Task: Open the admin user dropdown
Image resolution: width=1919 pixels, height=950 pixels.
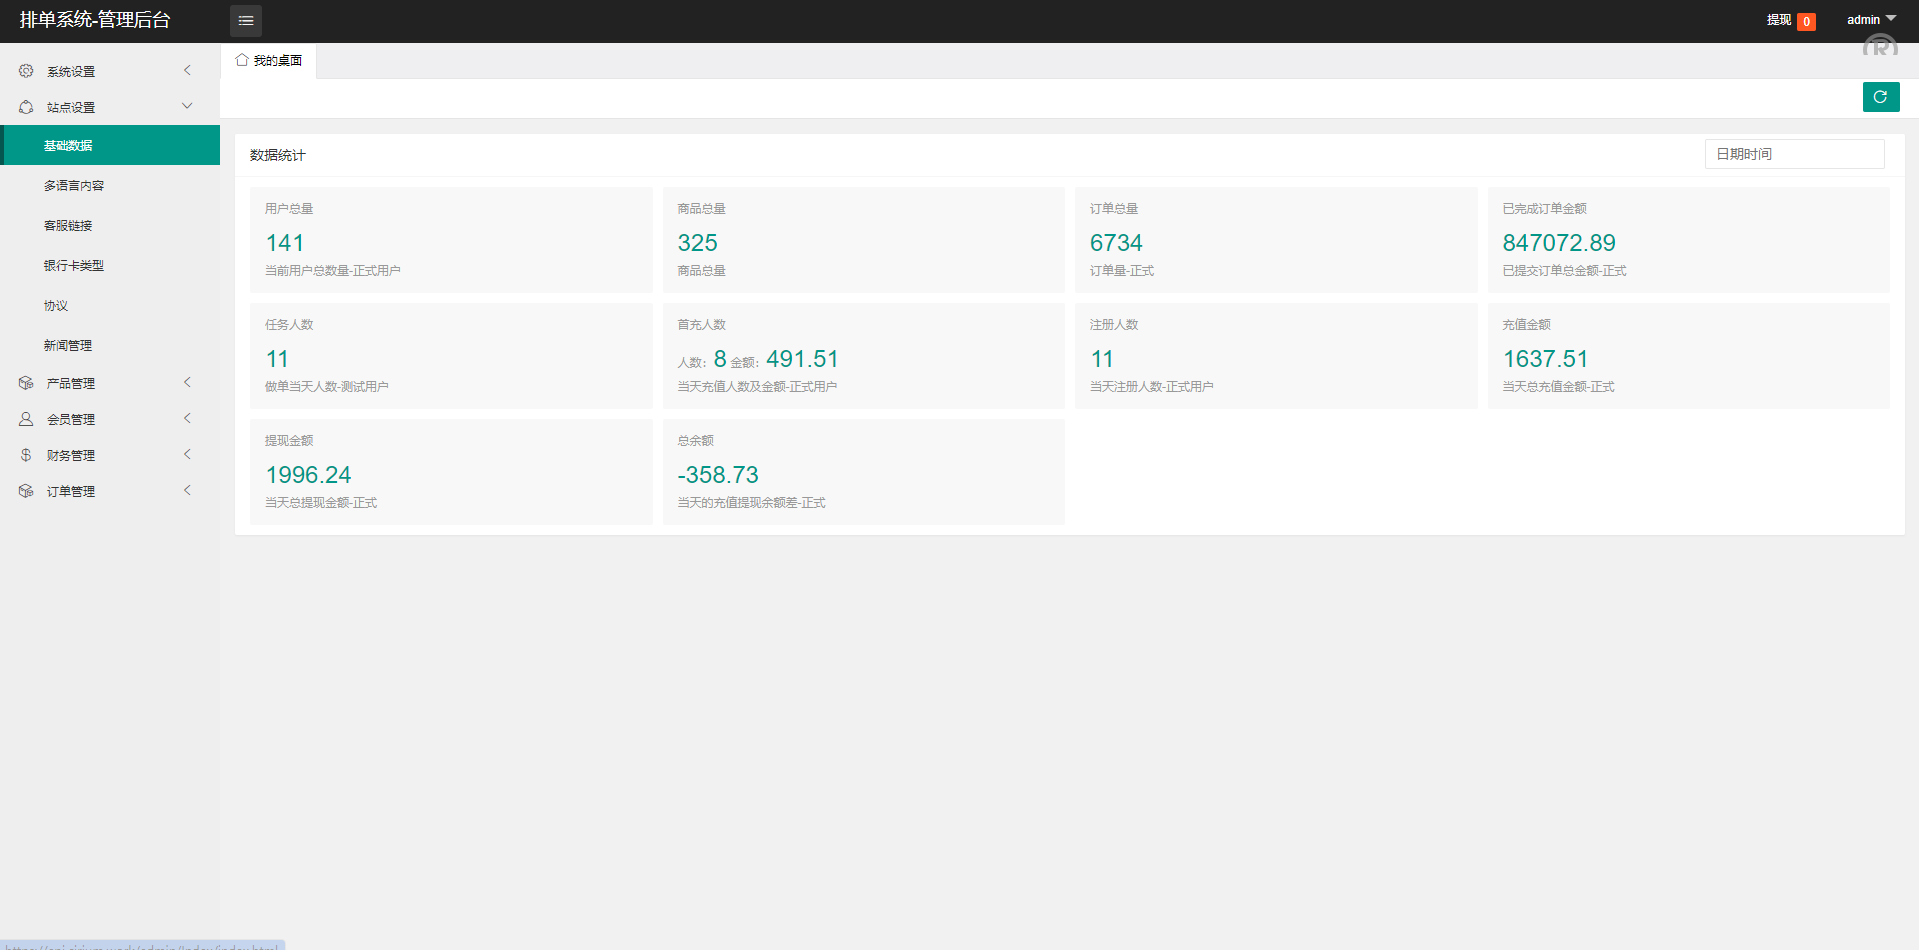Action: (1870, 20)
